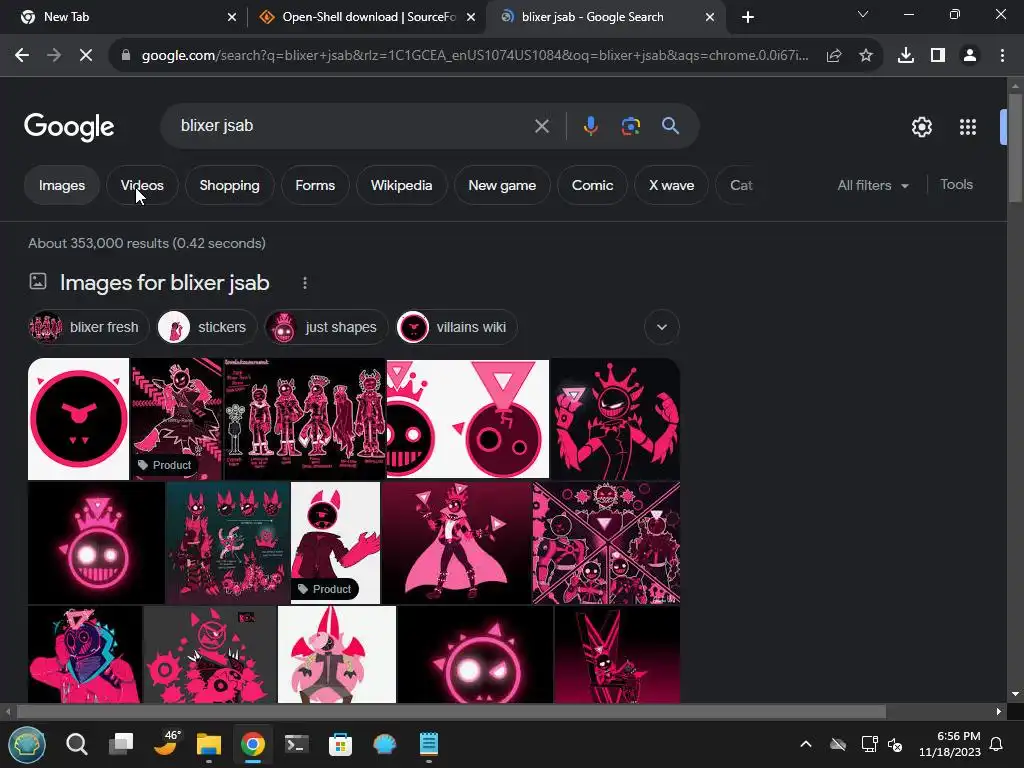The image size is (1024, 768).
Task: Click the villains wiki suggestion chip
Action: click(456, 327)
